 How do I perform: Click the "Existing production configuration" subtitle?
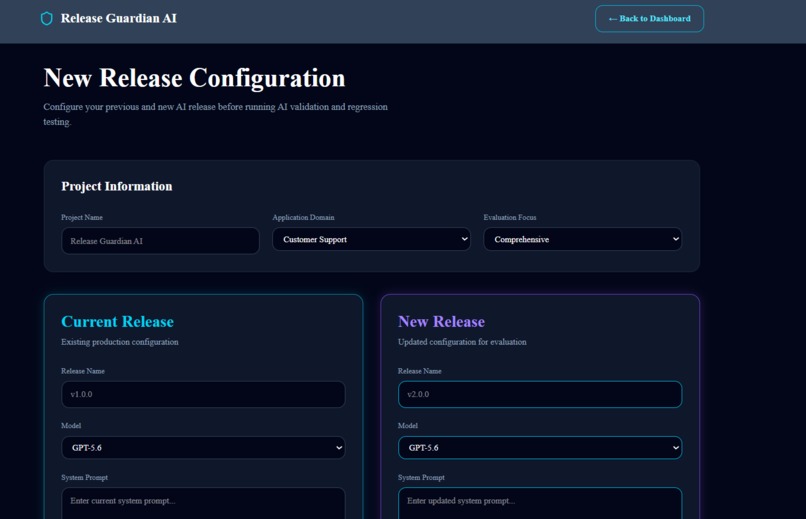(120, 342)
